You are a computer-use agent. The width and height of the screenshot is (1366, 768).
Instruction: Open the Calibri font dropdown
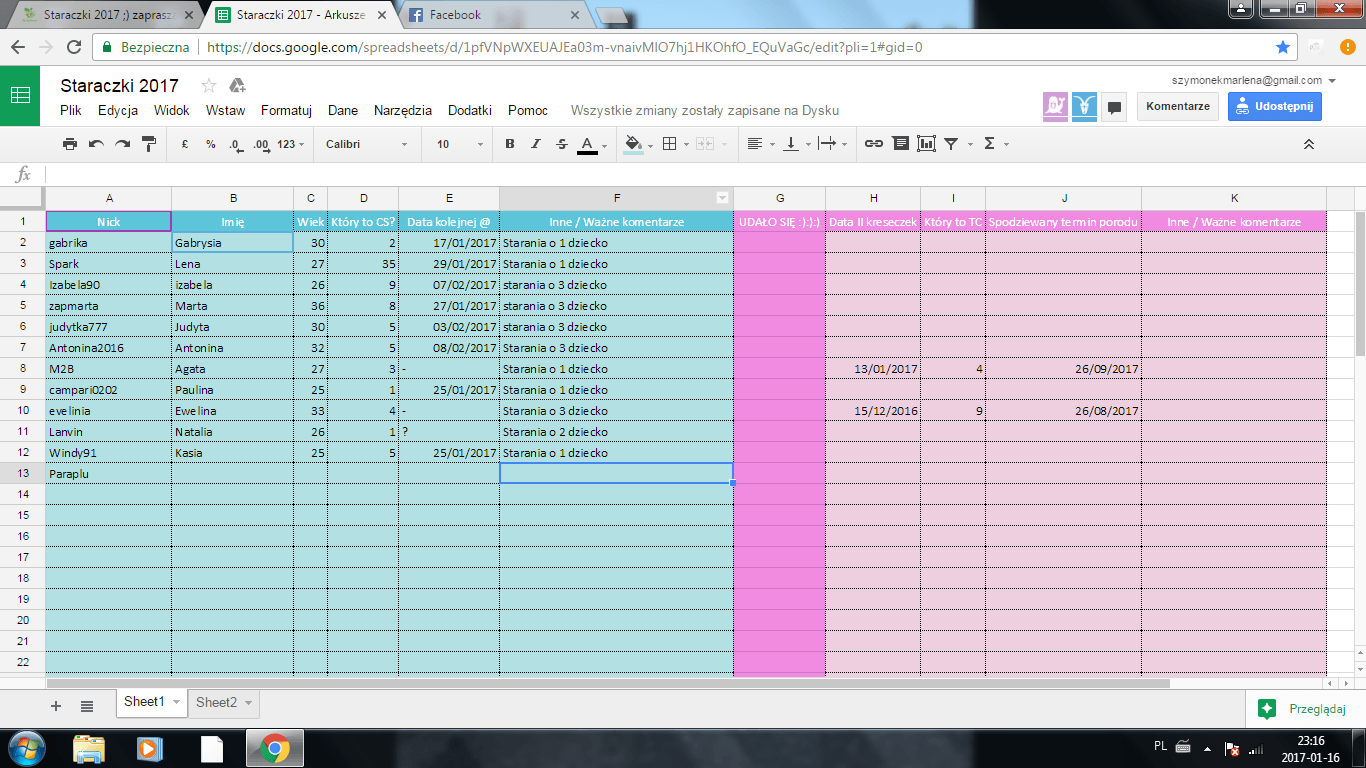[366, 144]
